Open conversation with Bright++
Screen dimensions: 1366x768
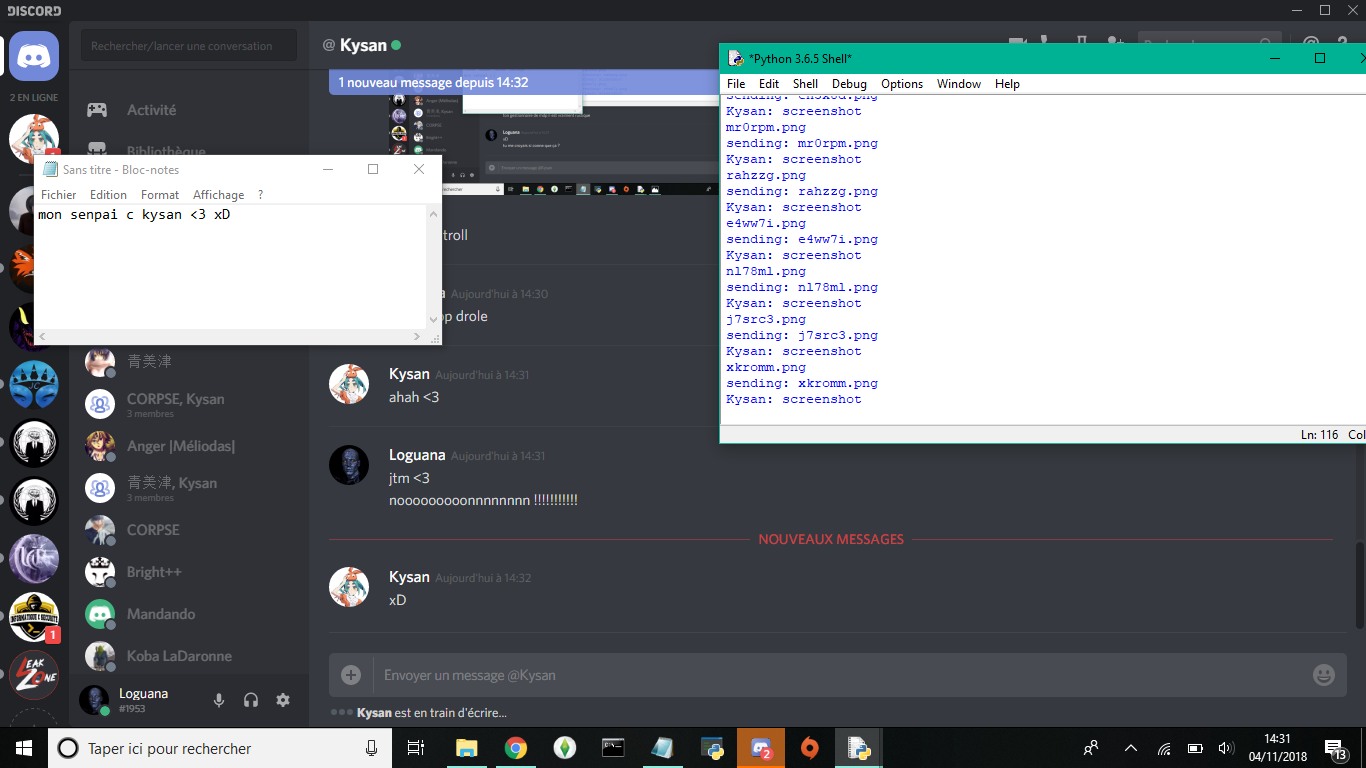[x=189, y=572]
